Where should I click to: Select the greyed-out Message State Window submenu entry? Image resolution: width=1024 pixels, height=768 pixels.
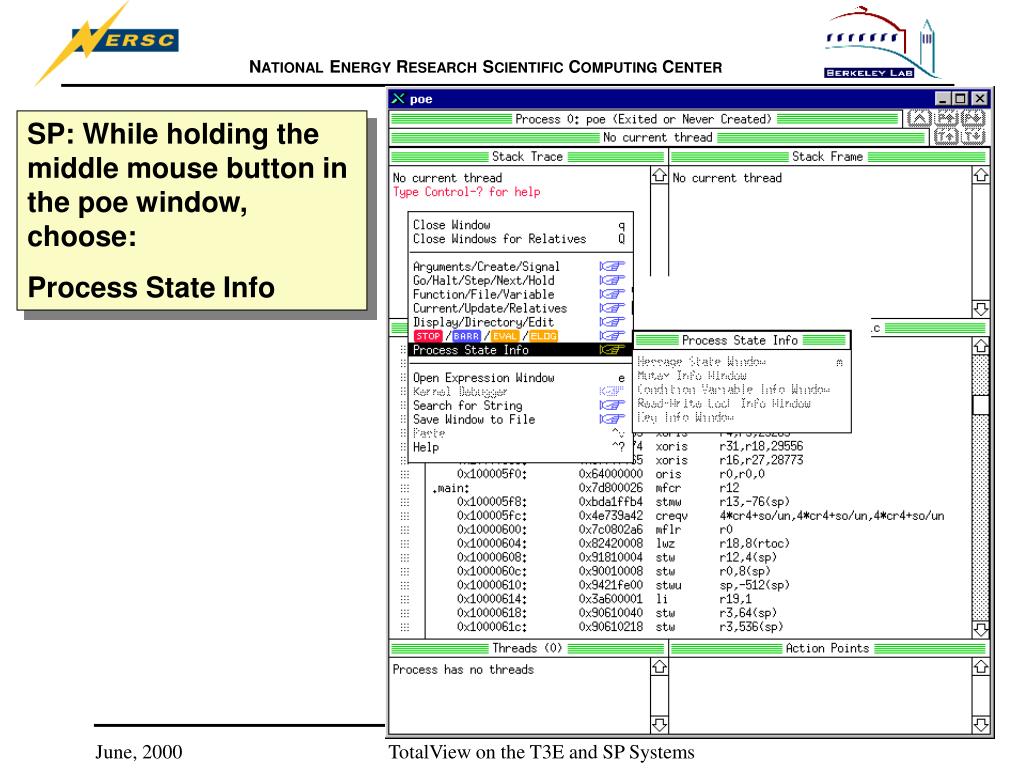coord(741,362)
